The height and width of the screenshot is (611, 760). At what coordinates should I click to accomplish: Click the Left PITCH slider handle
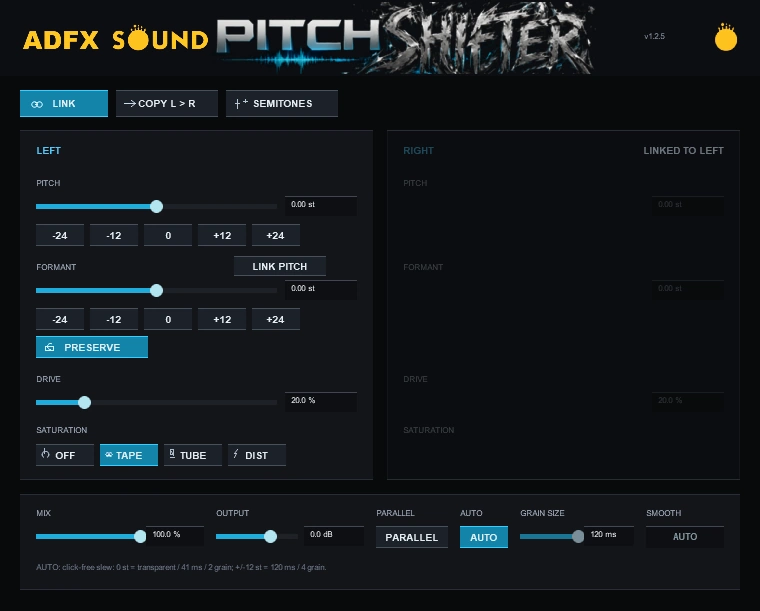click(x=156, y=206)
